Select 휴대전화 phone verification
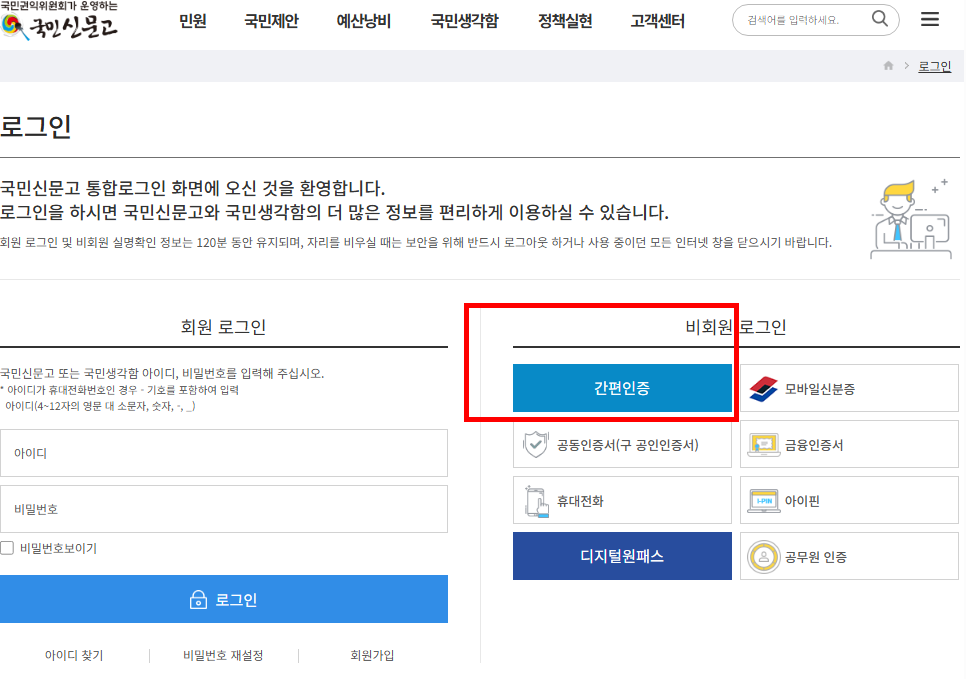 tap(622, 500)
